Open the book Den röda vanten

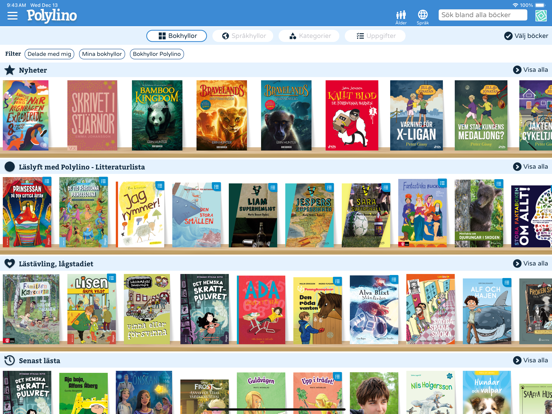coord(318,310)
